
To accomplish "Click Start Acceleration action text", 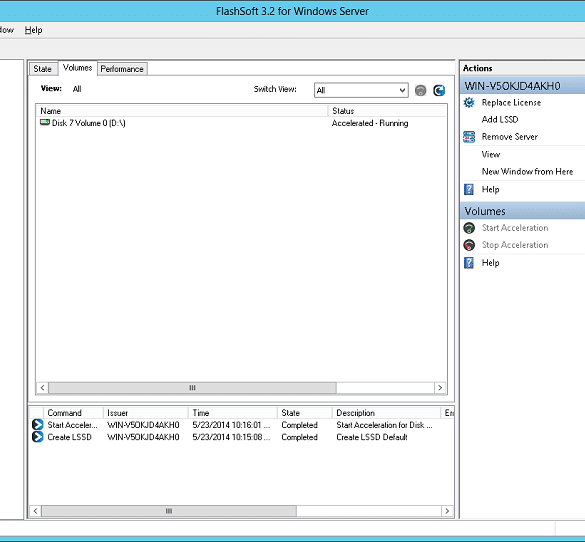I will (x=515, y=228).
